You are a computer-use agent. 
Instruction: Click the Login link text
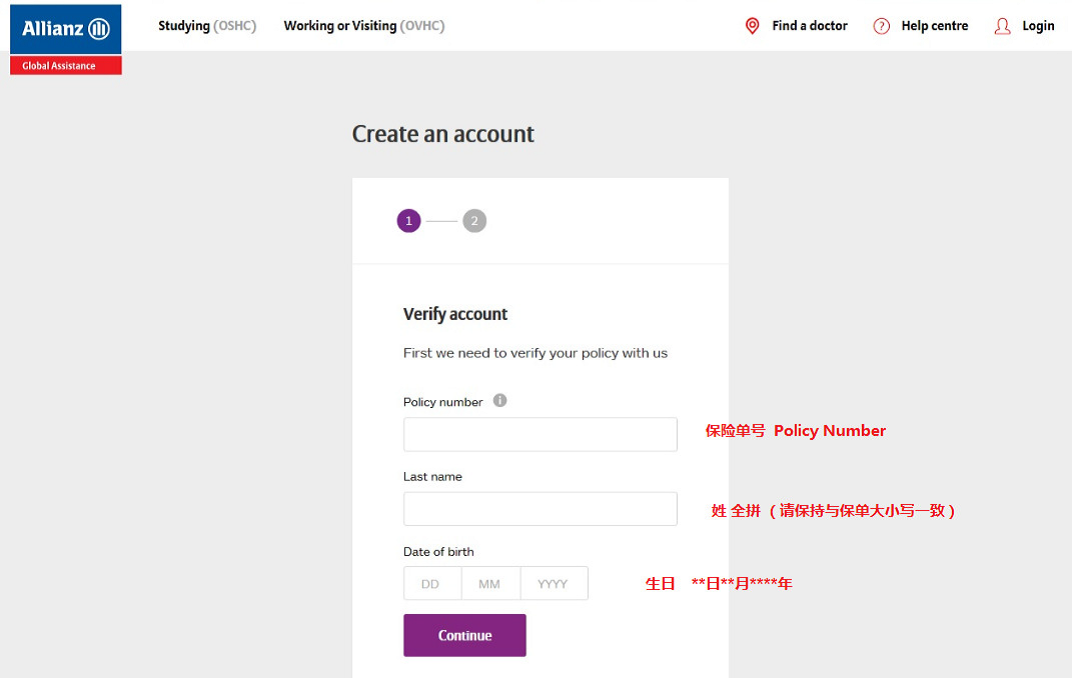coord(1038,26)
